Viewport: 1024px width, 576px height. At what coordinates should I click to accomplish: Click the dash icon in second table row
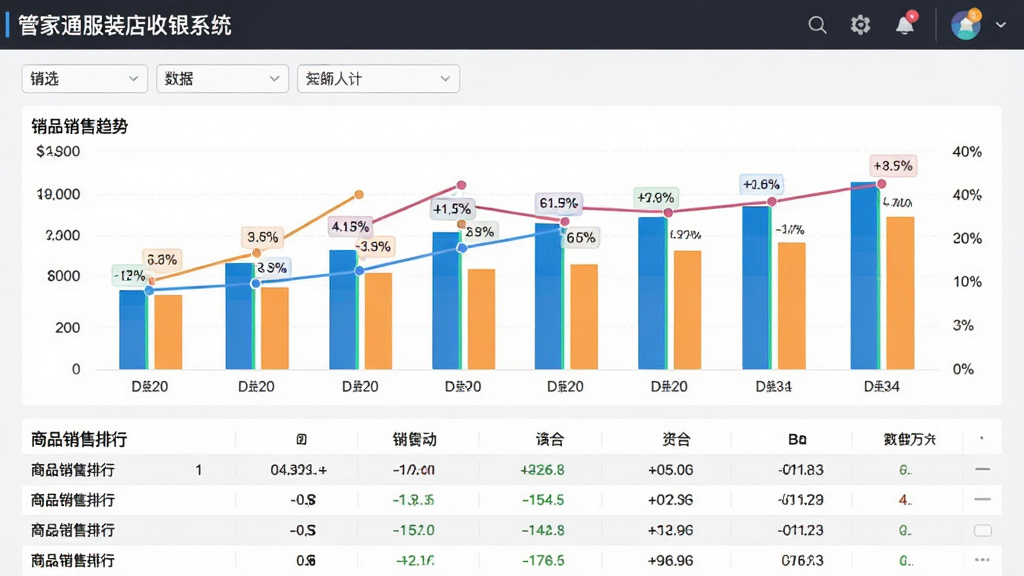click(x=982, y=499)
